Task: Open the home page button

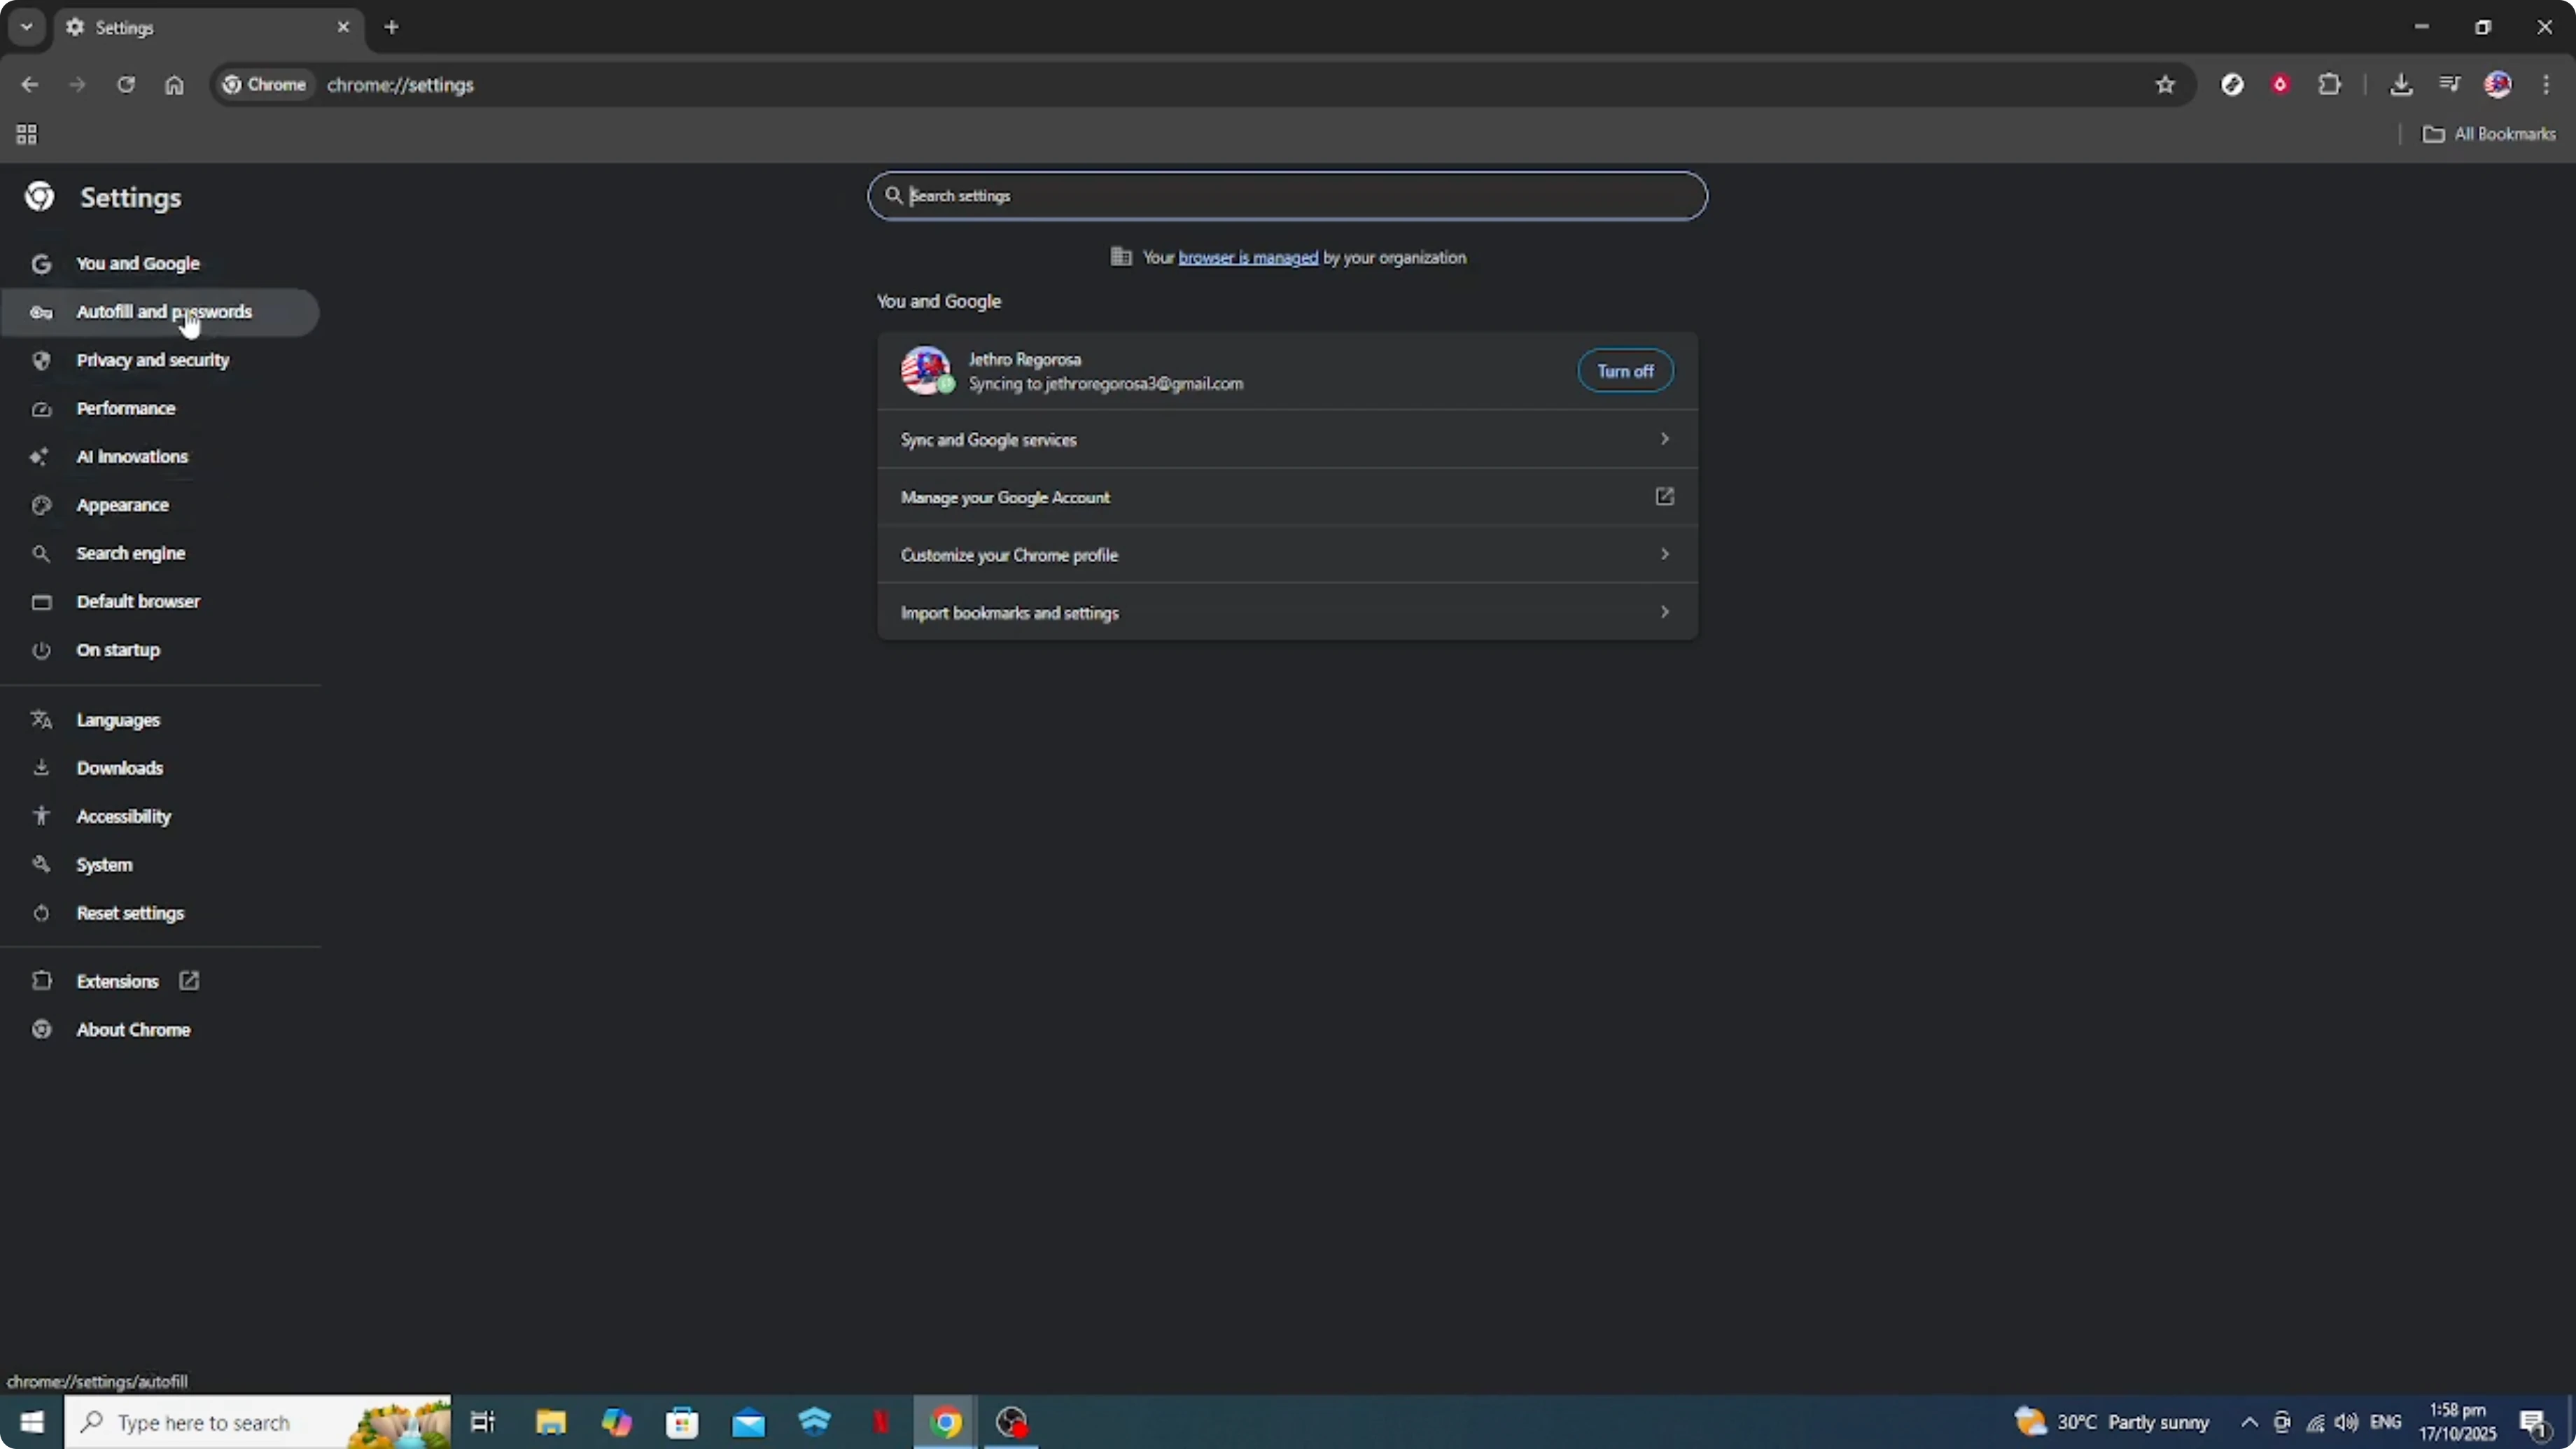Action: (174, 85)
